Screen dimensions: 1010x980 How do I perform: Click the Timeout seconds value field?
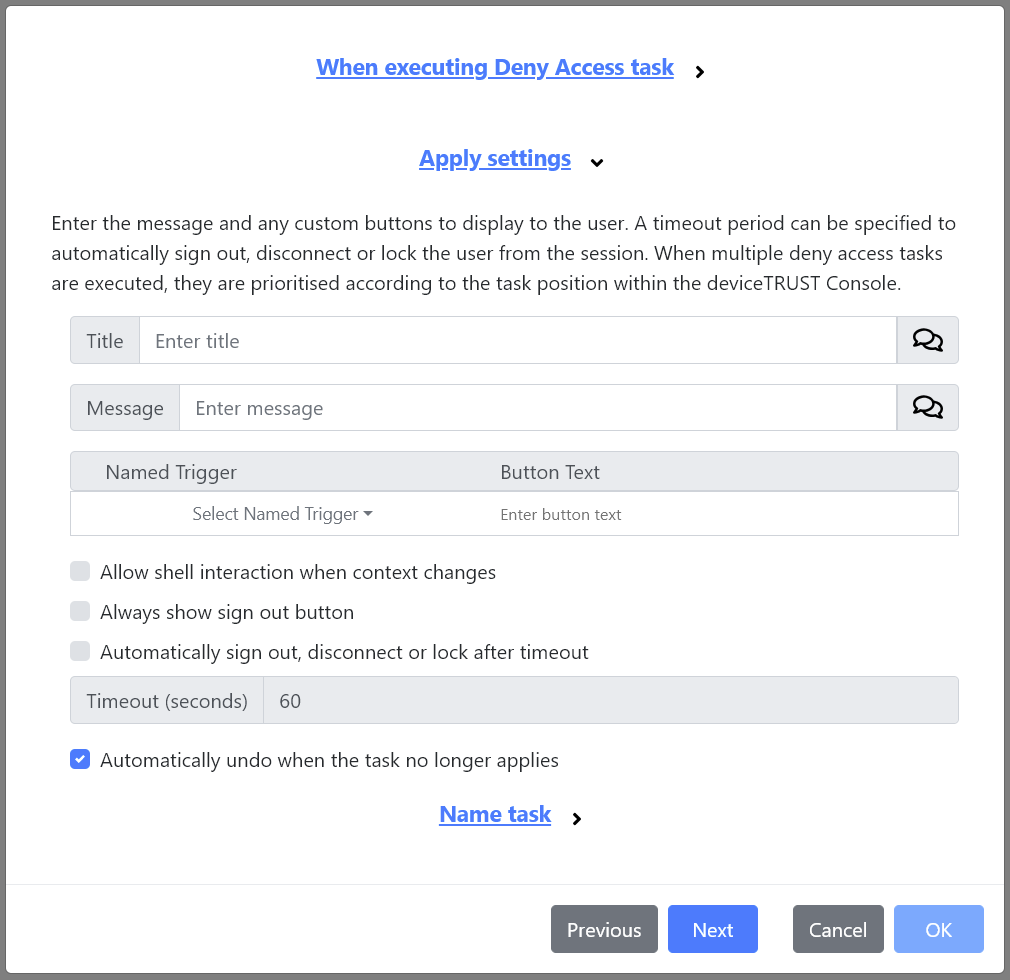pos(610,700)
